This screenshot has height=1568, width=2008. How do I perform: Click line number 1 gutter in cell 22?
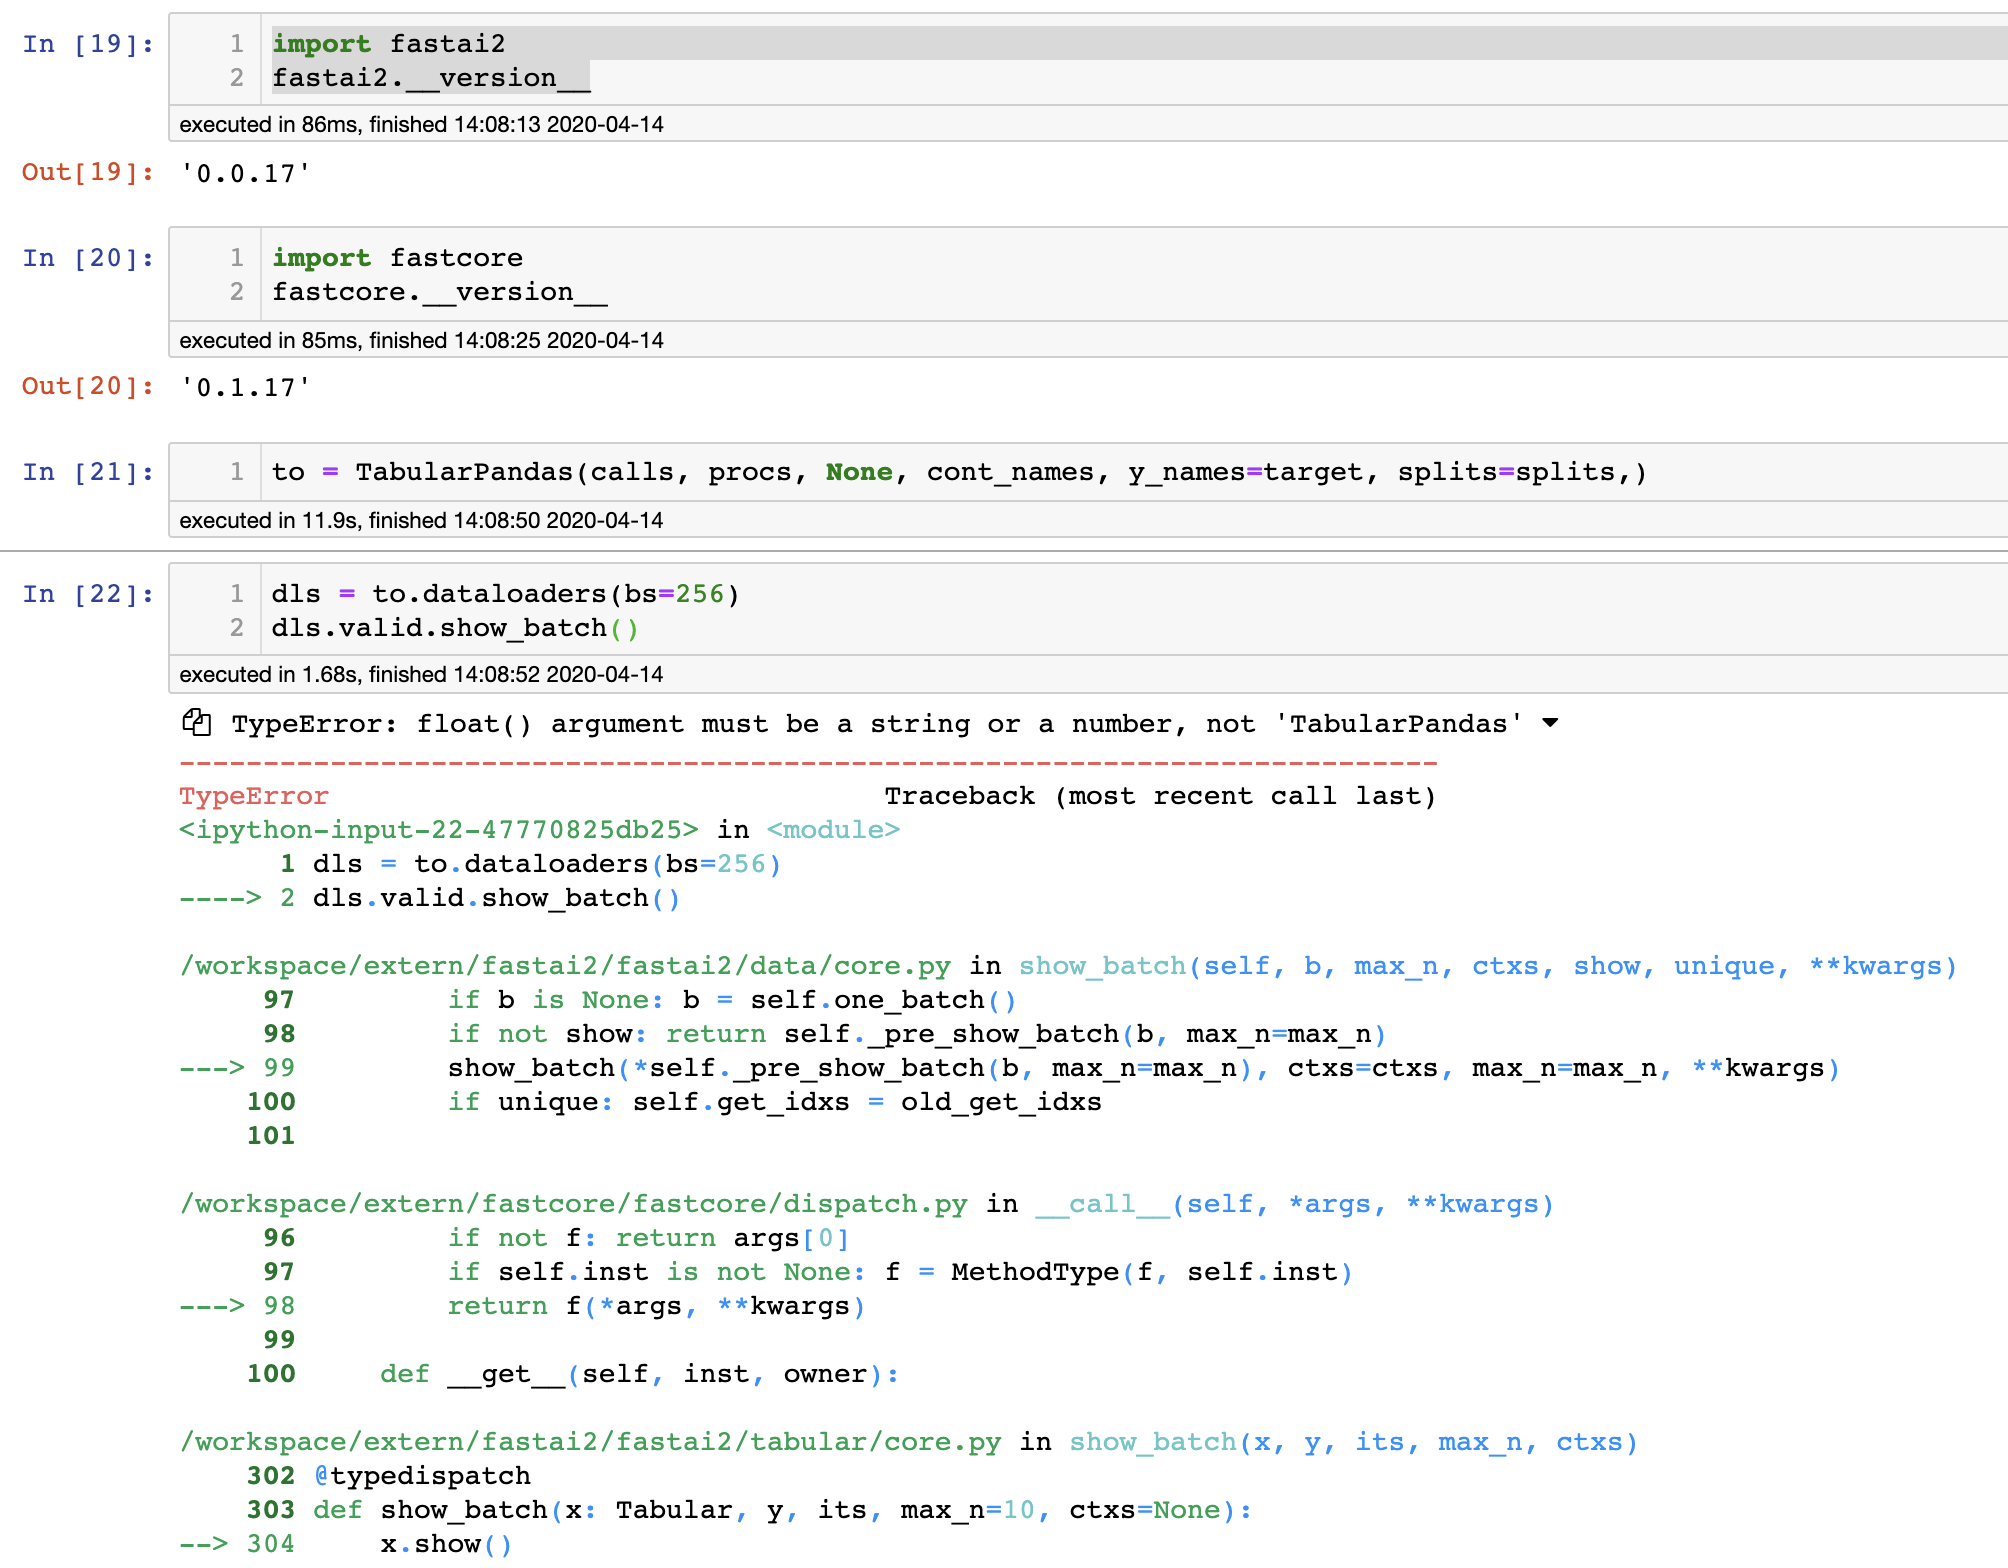[236, 592]
